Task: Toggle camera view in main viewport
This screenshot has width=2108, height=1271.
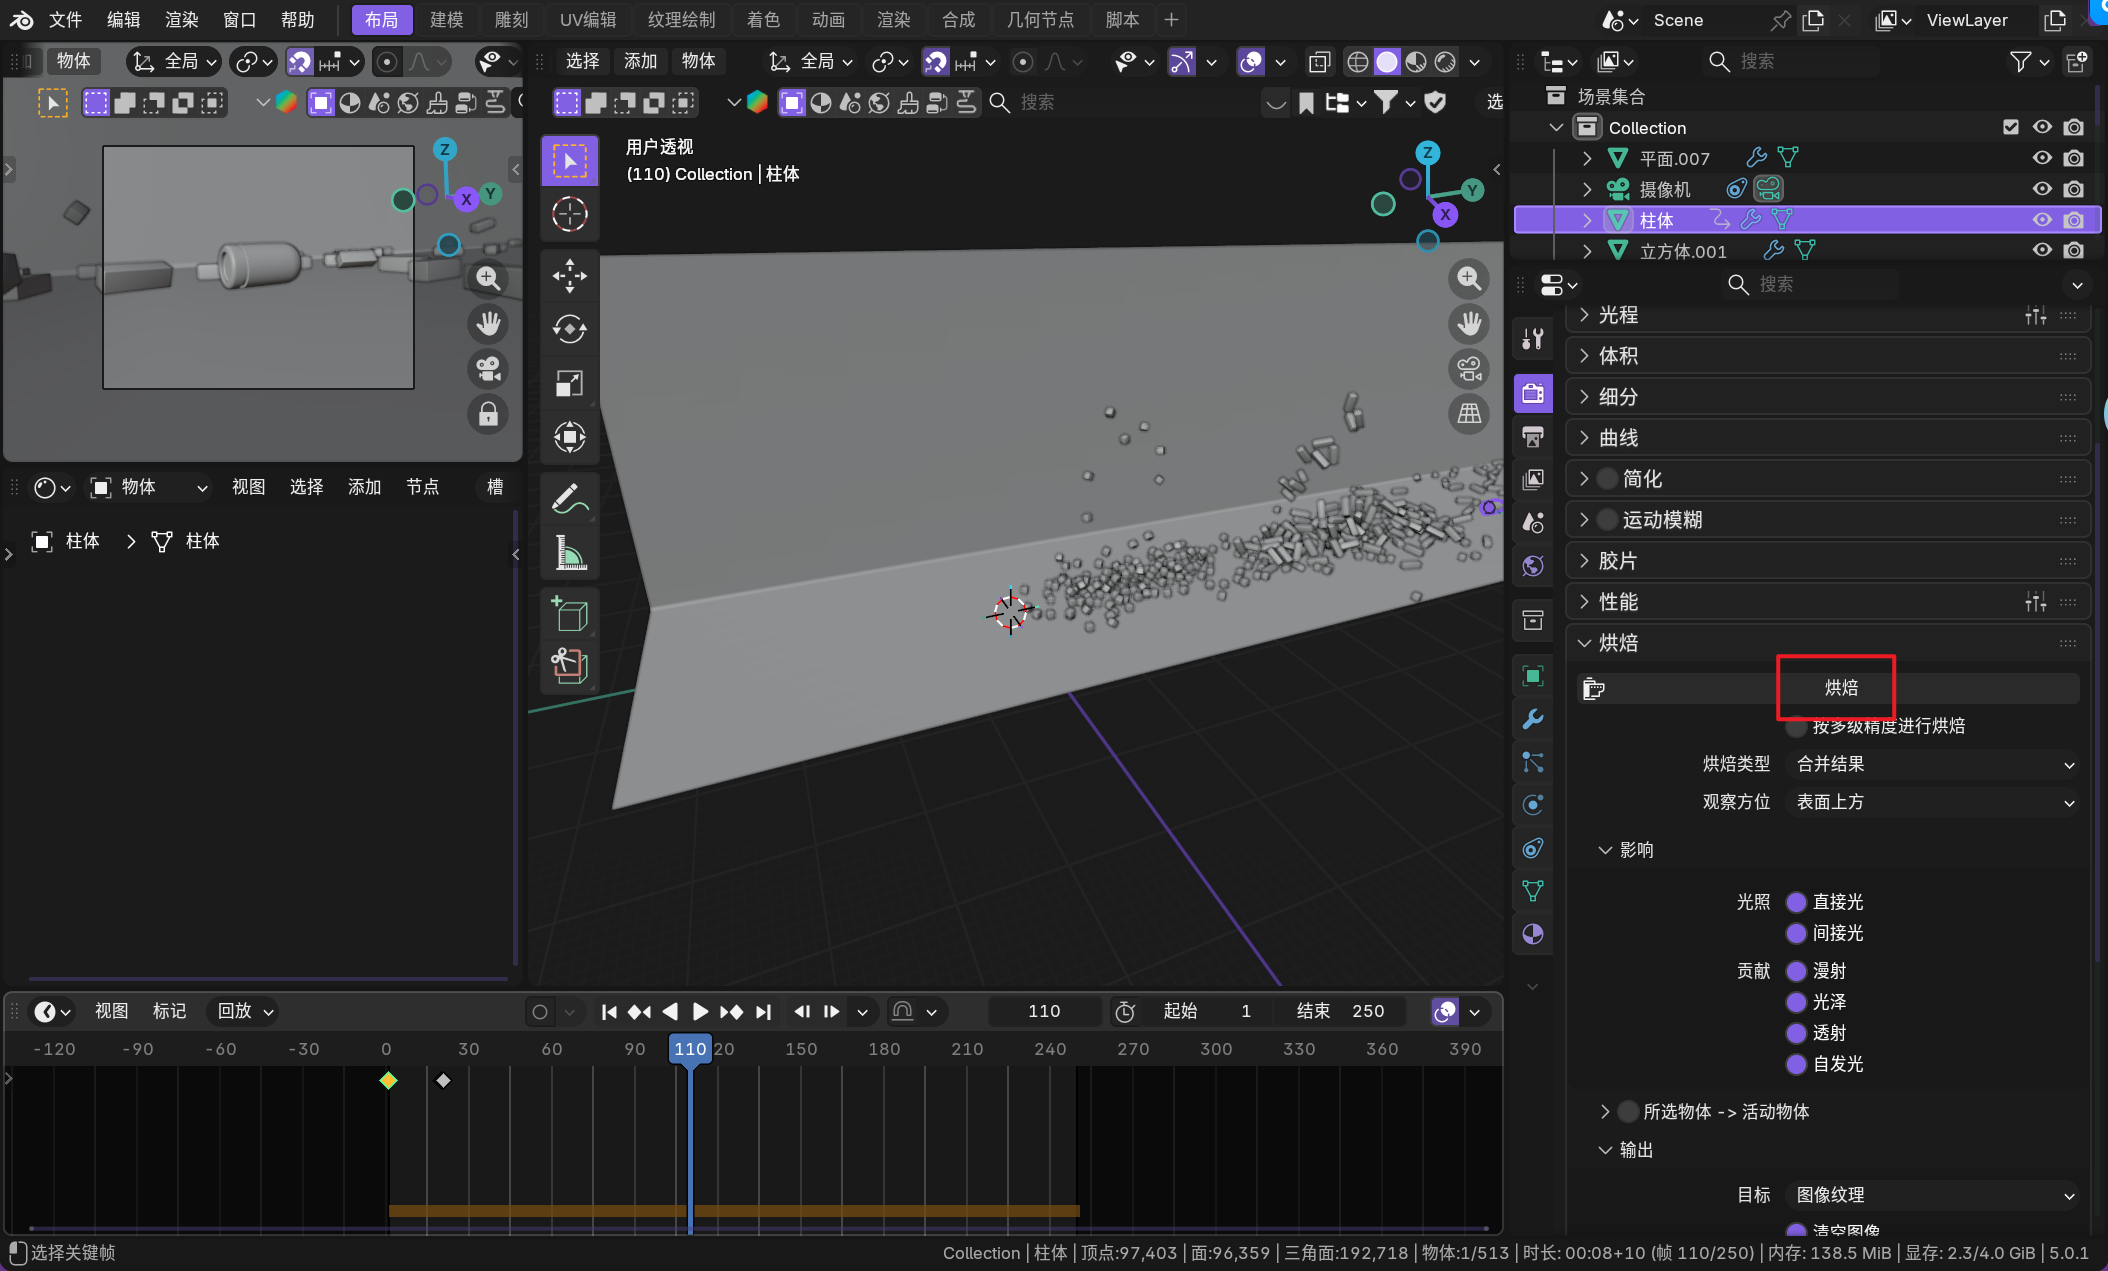Action: [1469, 369]
